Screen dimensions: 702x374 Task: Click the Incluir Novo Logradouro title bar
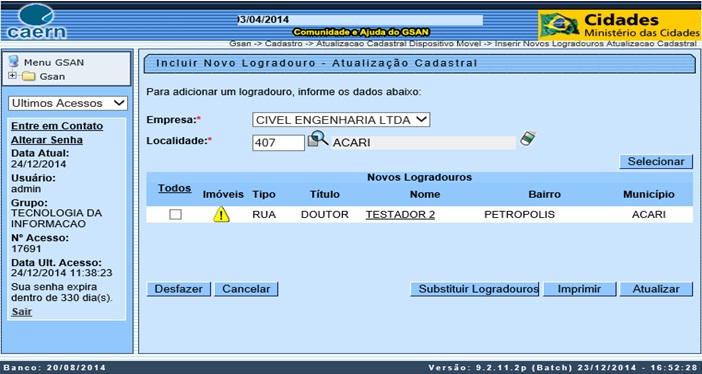(x=419, y=64)
